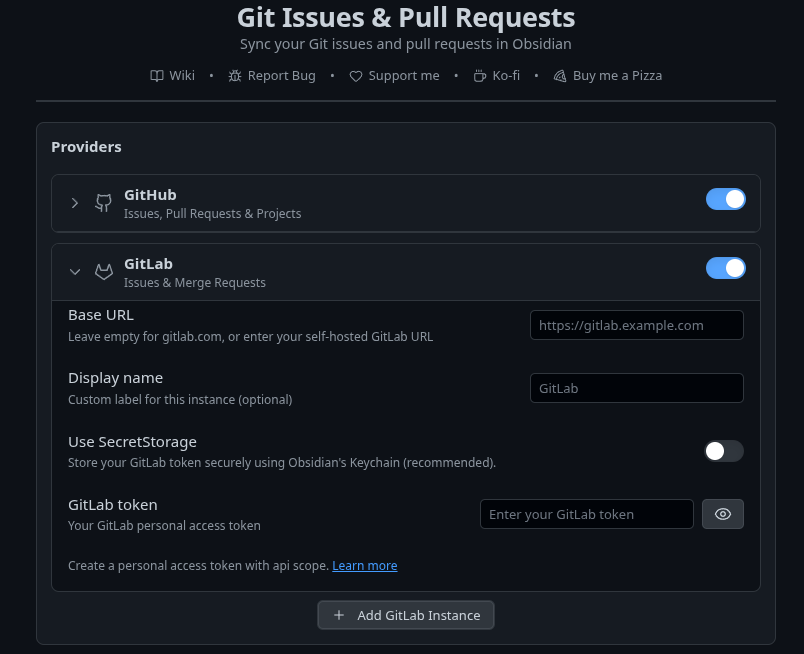Click the coffee cup Ko-fi icon
The width and height of the screenshot is (804, 654).
(x=479, y=76)
